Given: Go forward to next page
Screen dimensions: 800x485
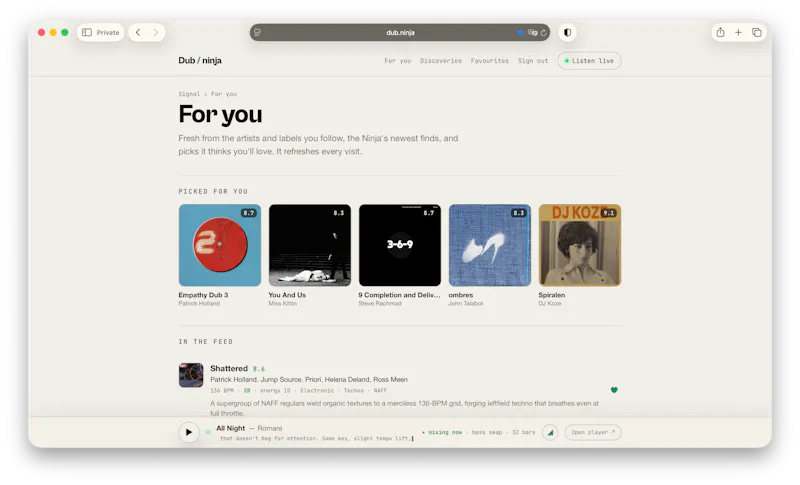Looking at the screenshot, I should 156,32.
